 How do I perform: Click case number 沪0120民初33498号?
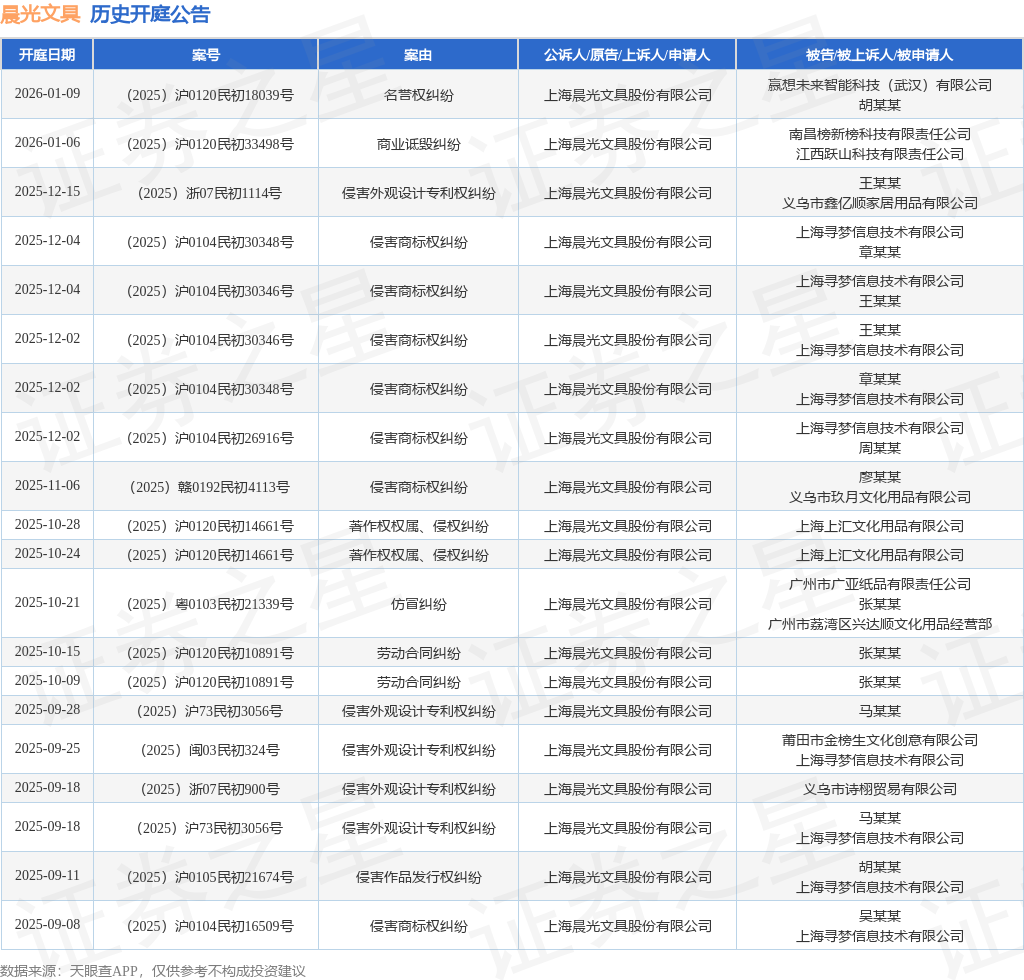pyautogui.click(x=210, y=144)
